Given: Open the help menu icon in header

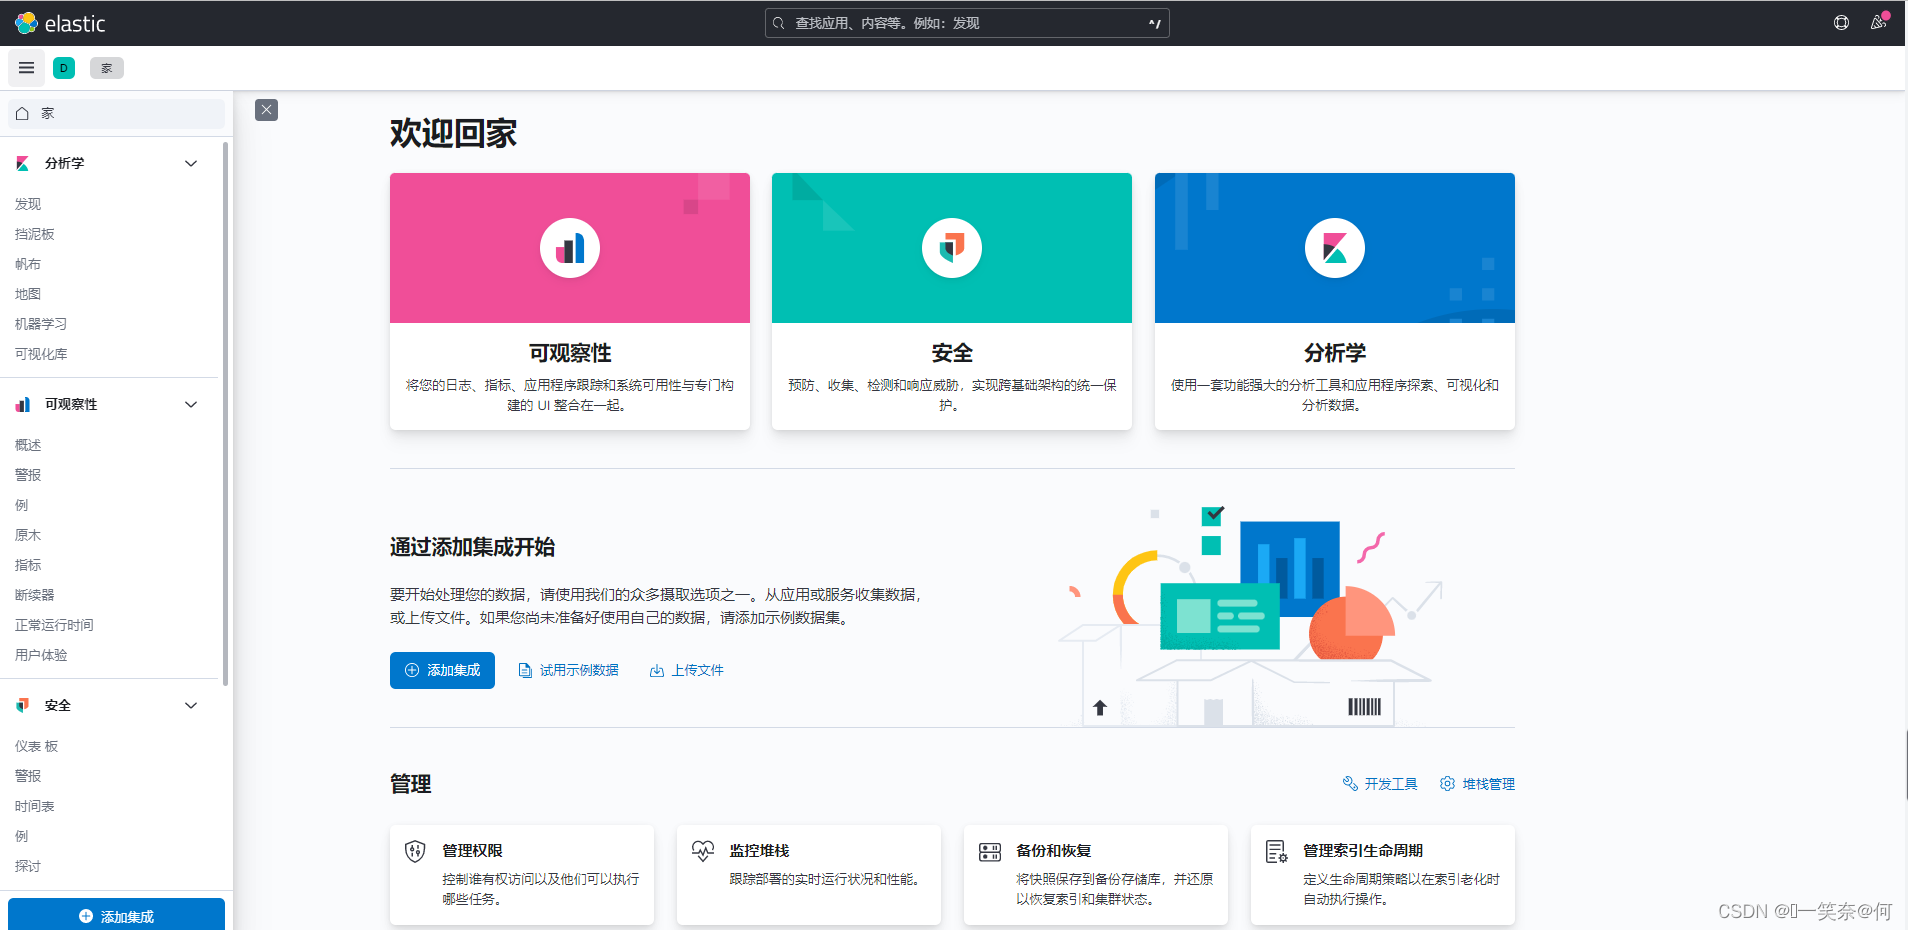Looking at the screenshot, I should click(x=1841, y=23).
